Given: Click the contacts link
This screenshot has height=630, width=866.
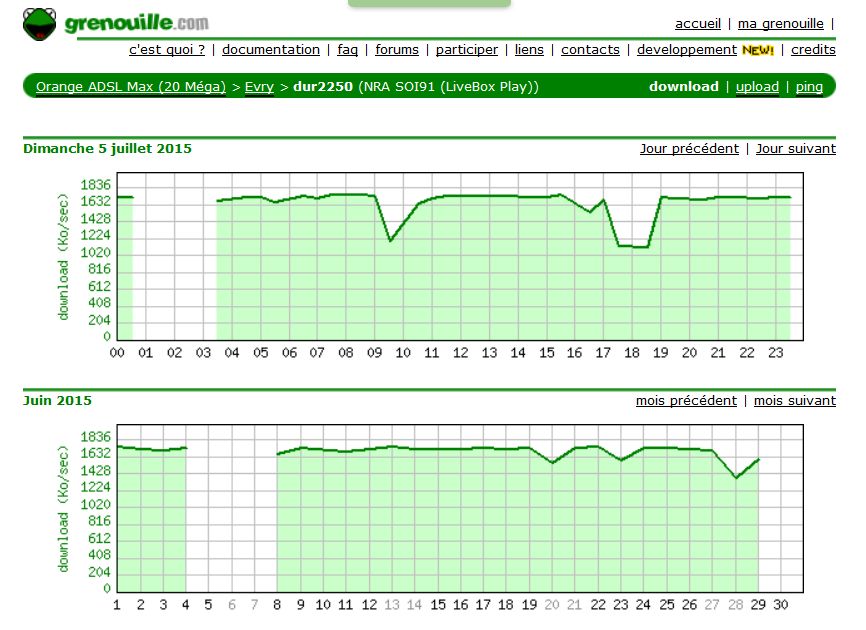Looking at the screenshot, I should pyautogui.click(x=590, y=50).
